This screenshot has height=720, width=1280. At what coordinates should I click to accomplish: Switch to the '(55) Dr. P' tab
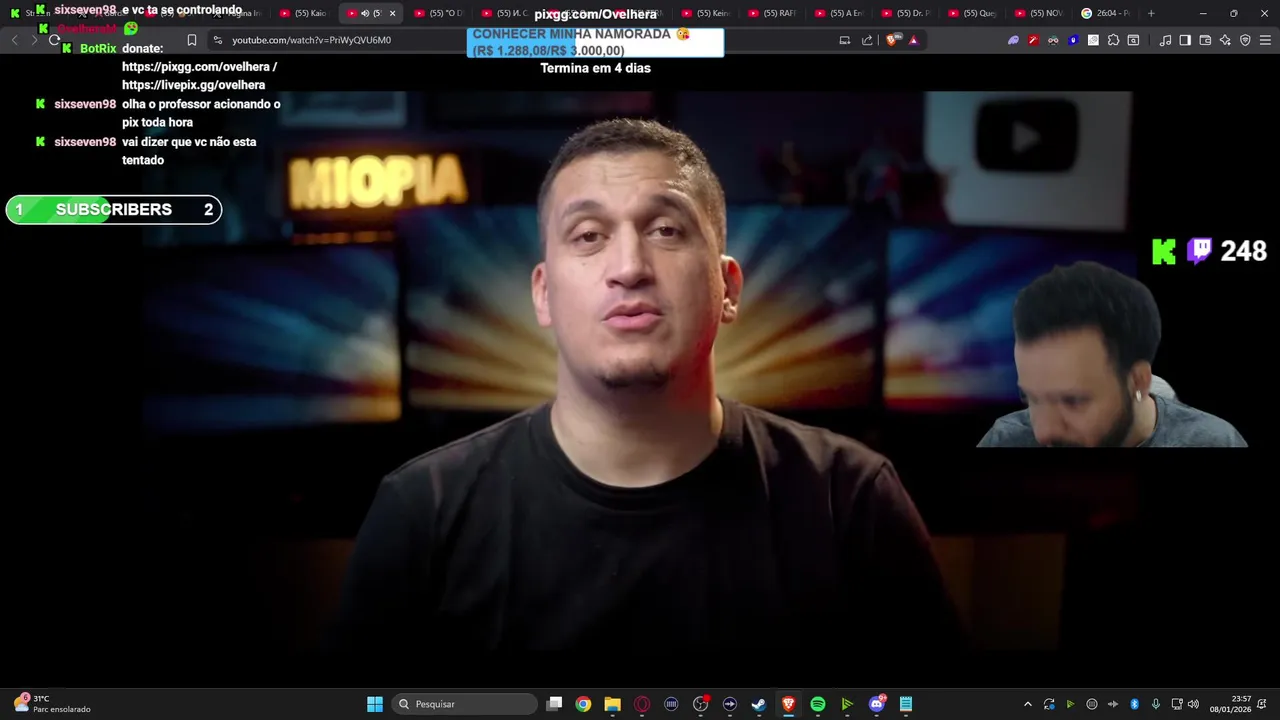pyautogui.click(x=907, y=13)
